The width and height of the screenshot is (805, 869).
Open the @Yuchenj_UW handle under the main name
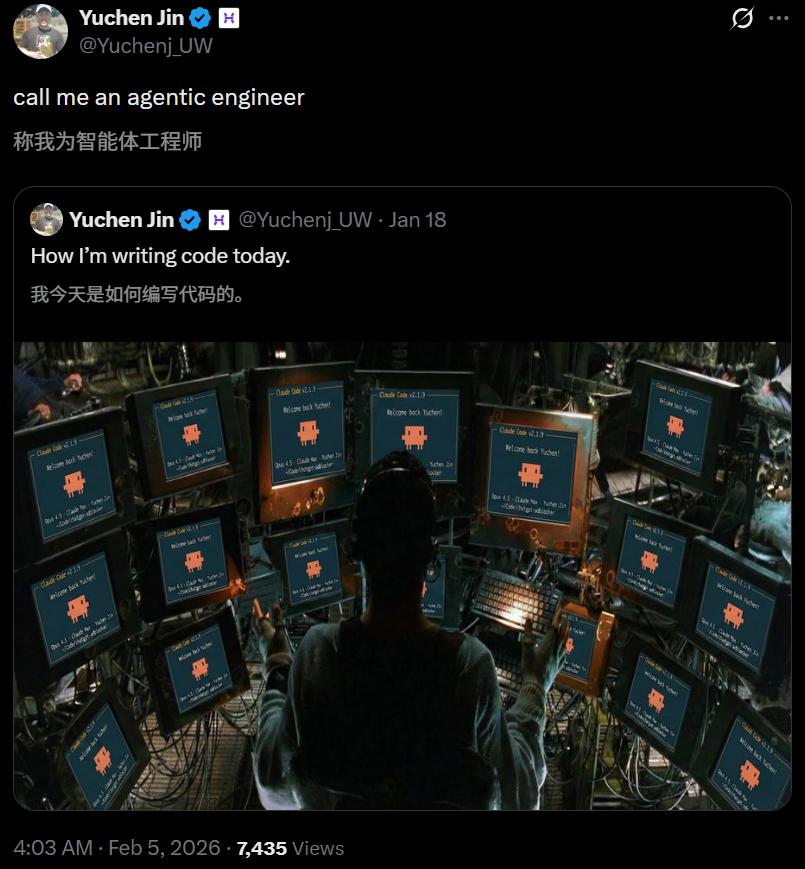146,45
